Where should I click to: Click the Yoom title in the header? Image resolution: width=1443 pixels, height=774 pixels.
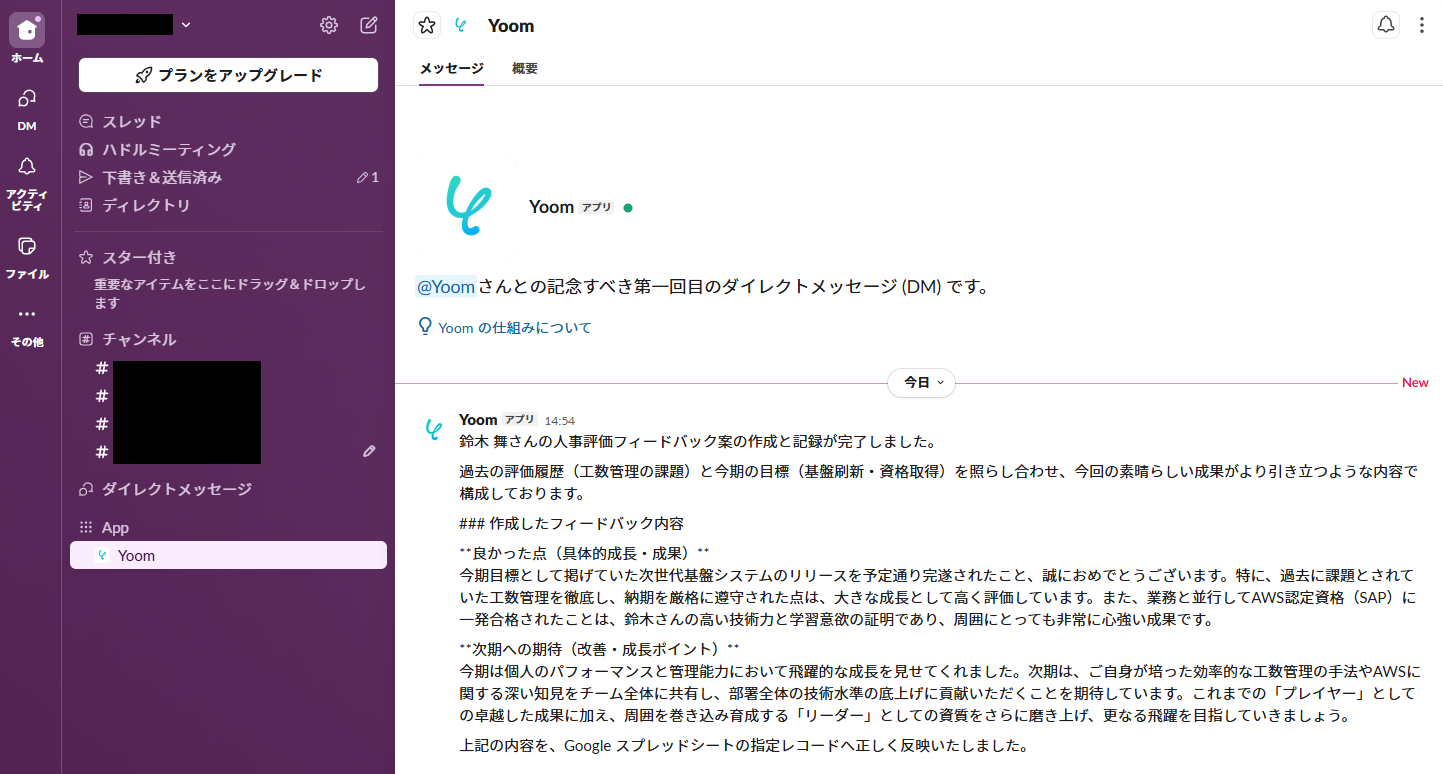[511, 26]
